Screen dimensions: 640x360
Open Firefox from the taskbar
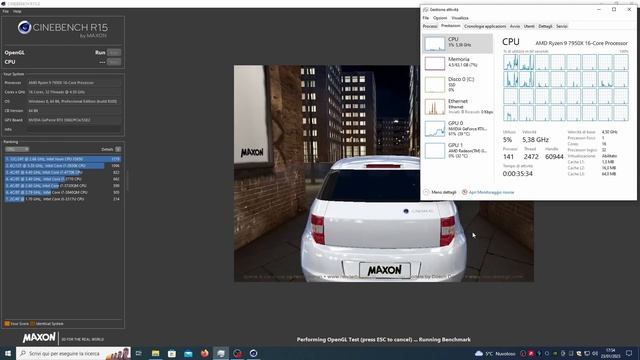pyautogui.click(x=204, y=353)
